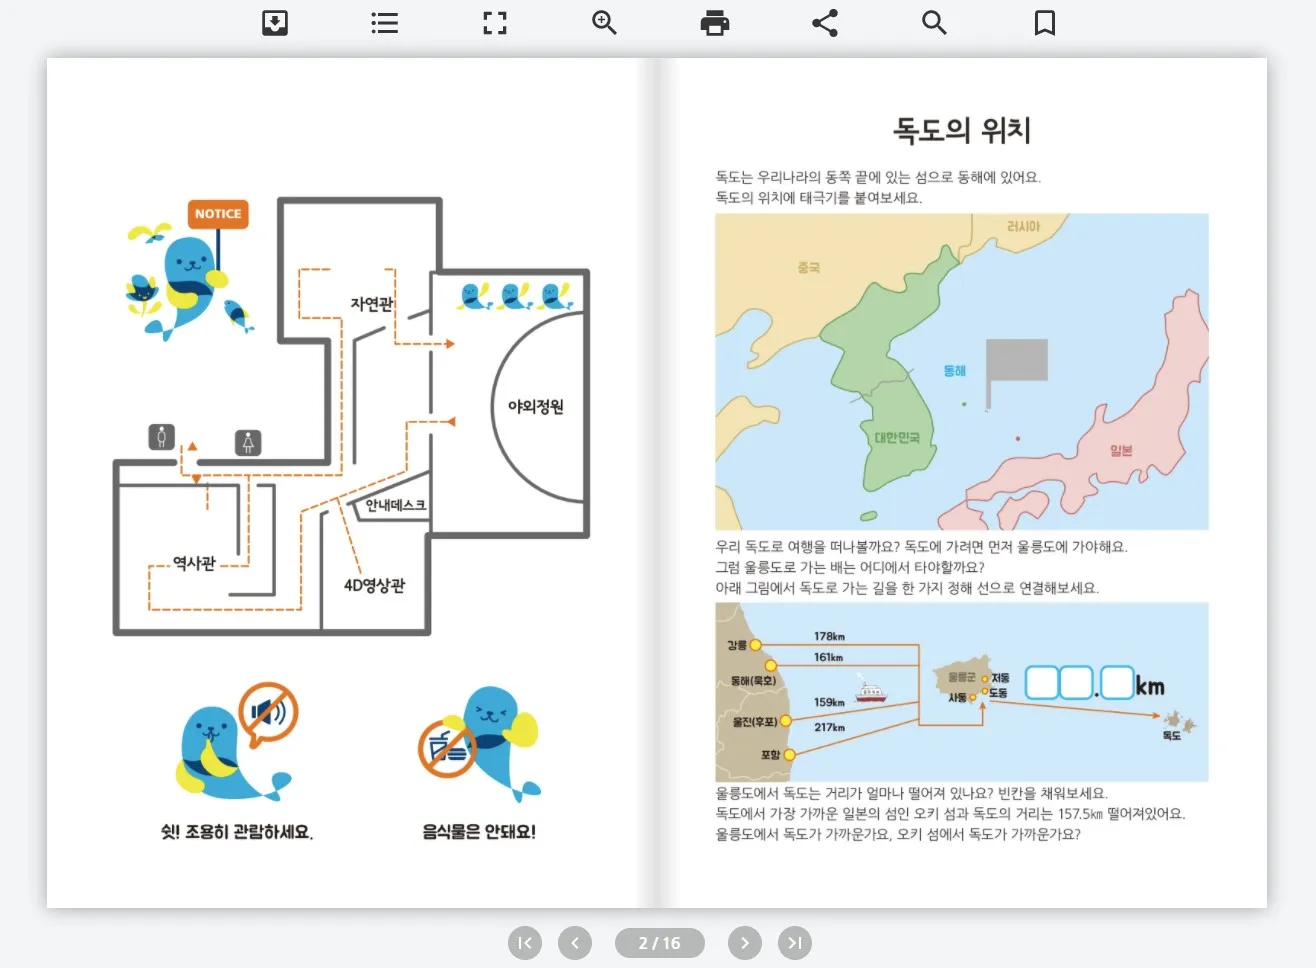The height and width of the screenshot is (968, 1316).
Task: Click the Korea and Japan map illustration
Action: tap(960, 370)
